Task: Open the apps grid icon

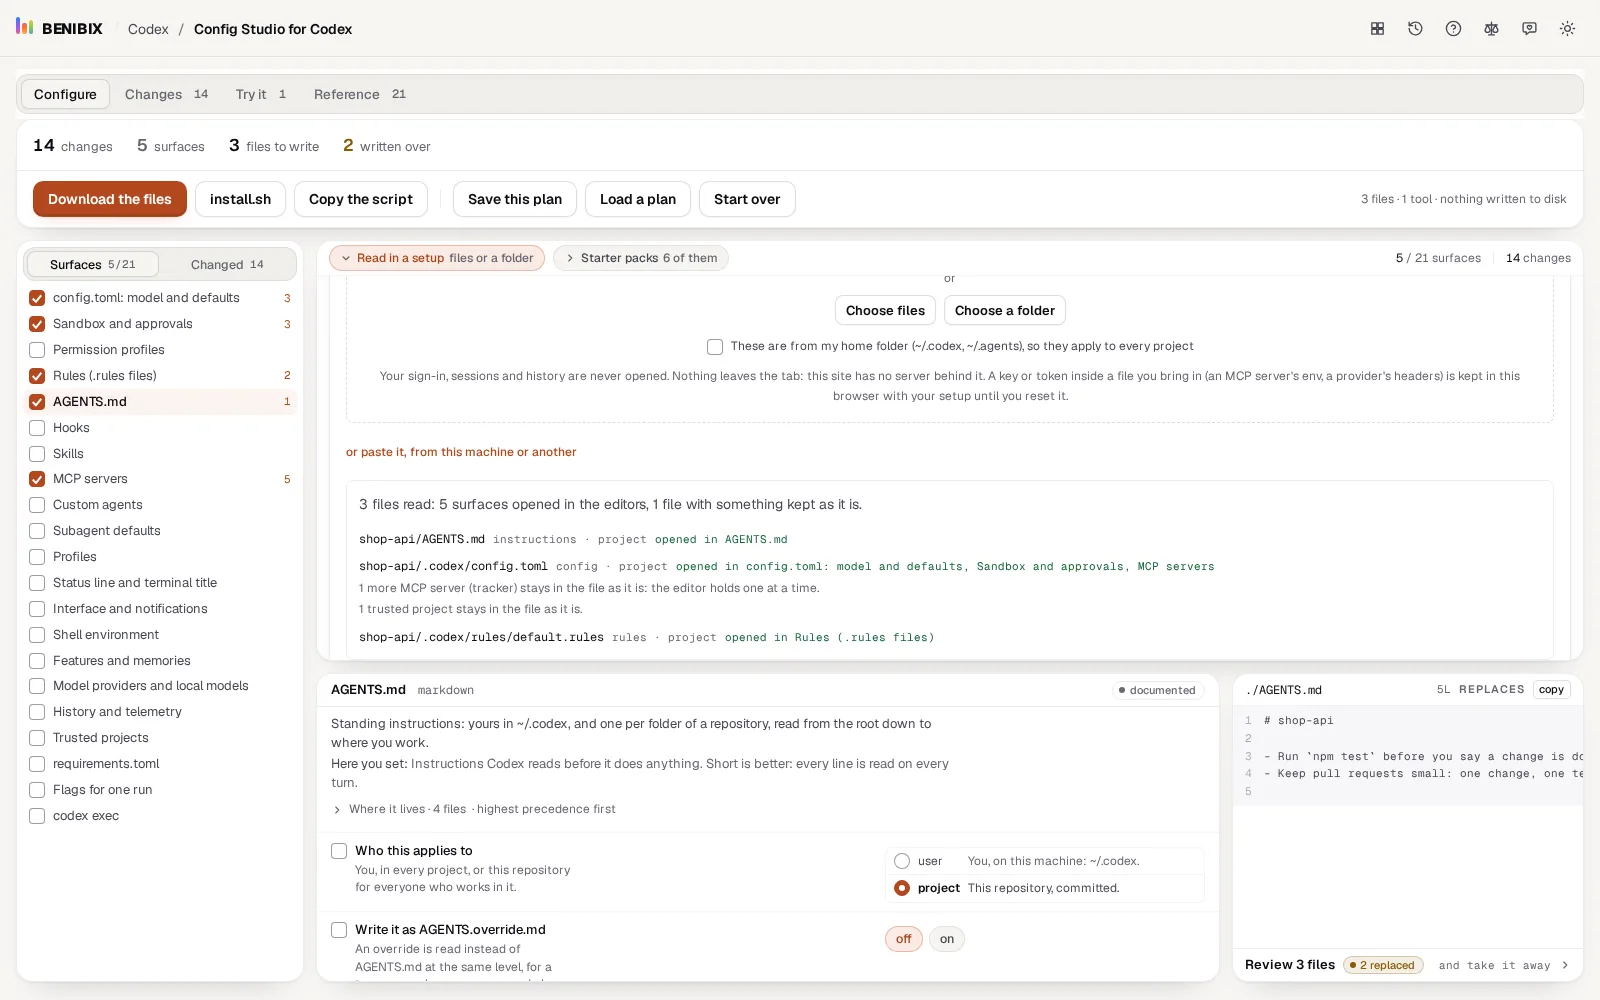Action: 1377,29
